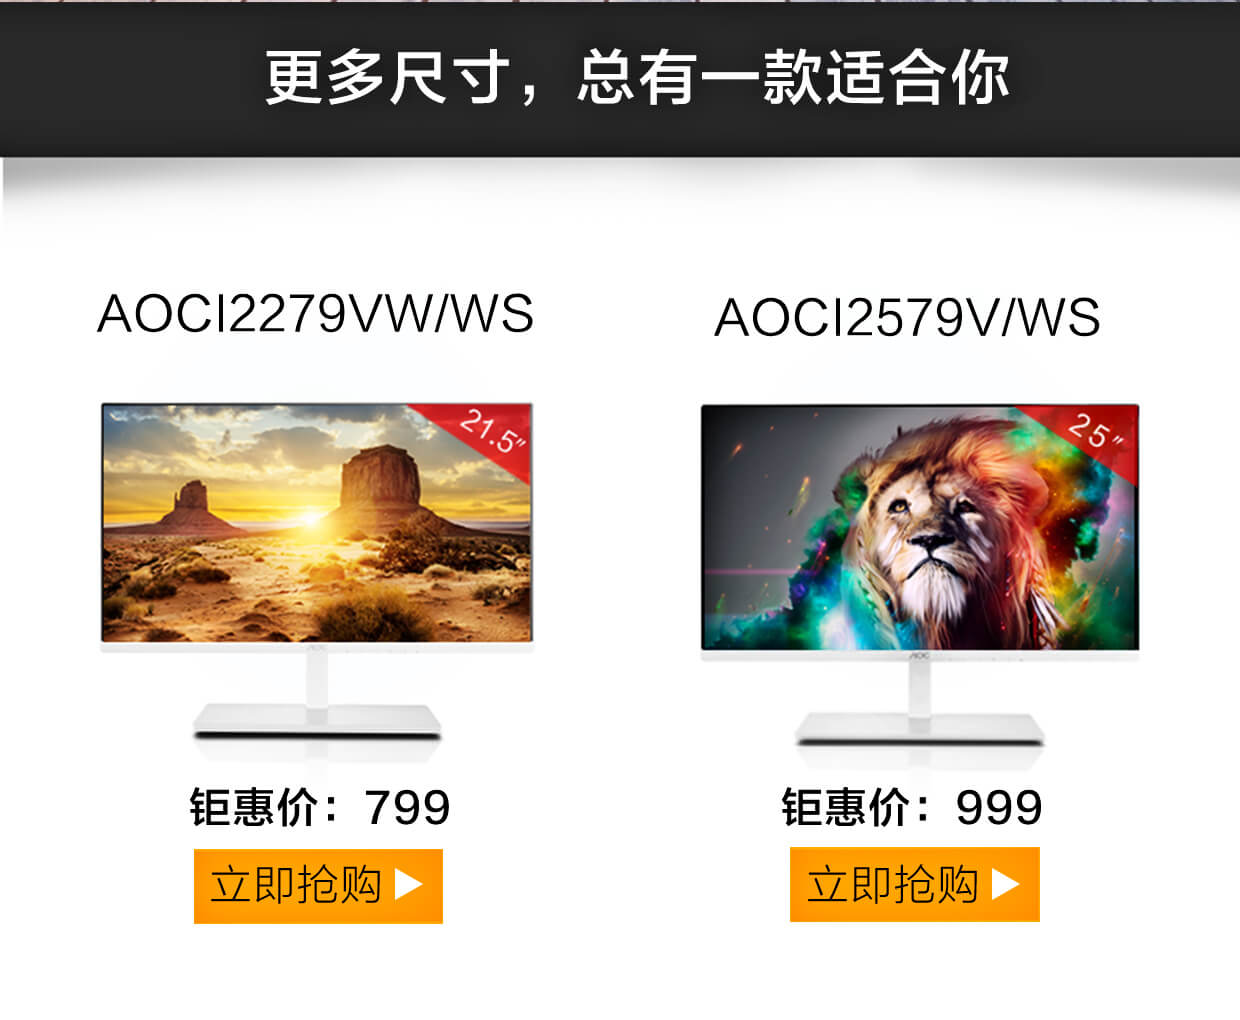The height and width of the screenshot is (1020, 1240).
Task: Click the 钜惠价: 999 price text
Action: pos(912,807)
